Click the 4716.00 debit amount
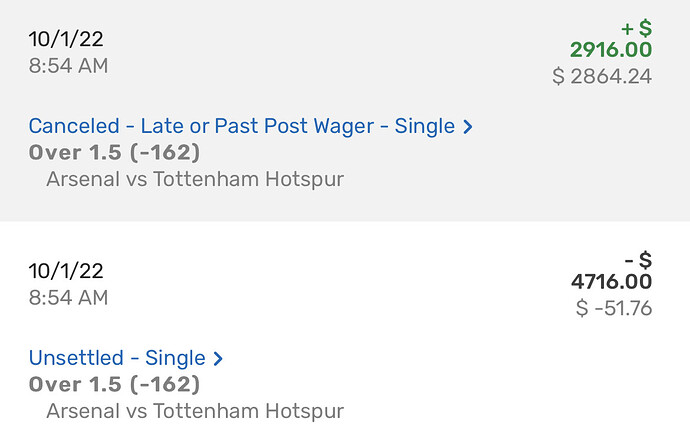This screenshot has width=690, height=431. pos(610,282)
